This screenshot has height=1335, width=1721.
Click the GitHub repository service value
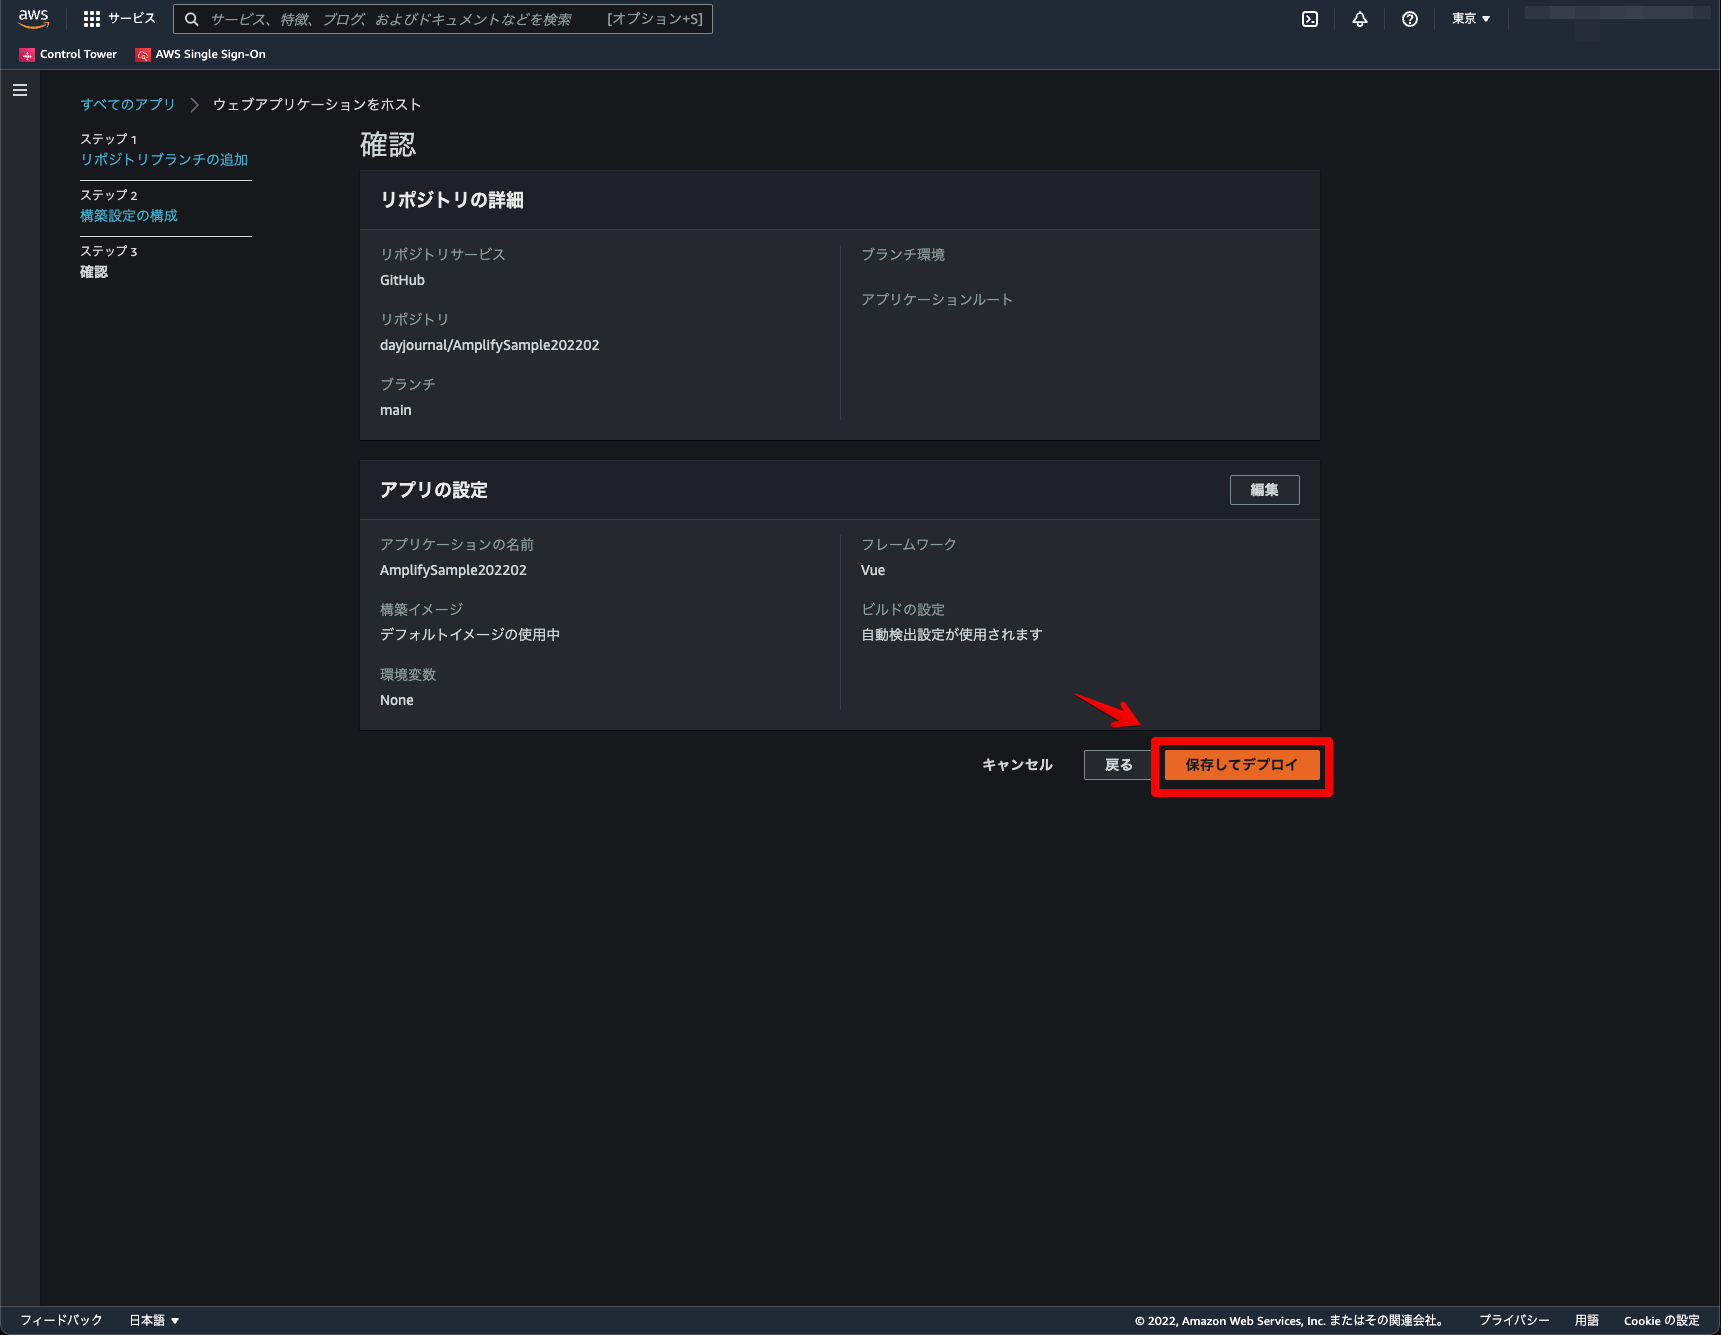[x=402, y=280]
